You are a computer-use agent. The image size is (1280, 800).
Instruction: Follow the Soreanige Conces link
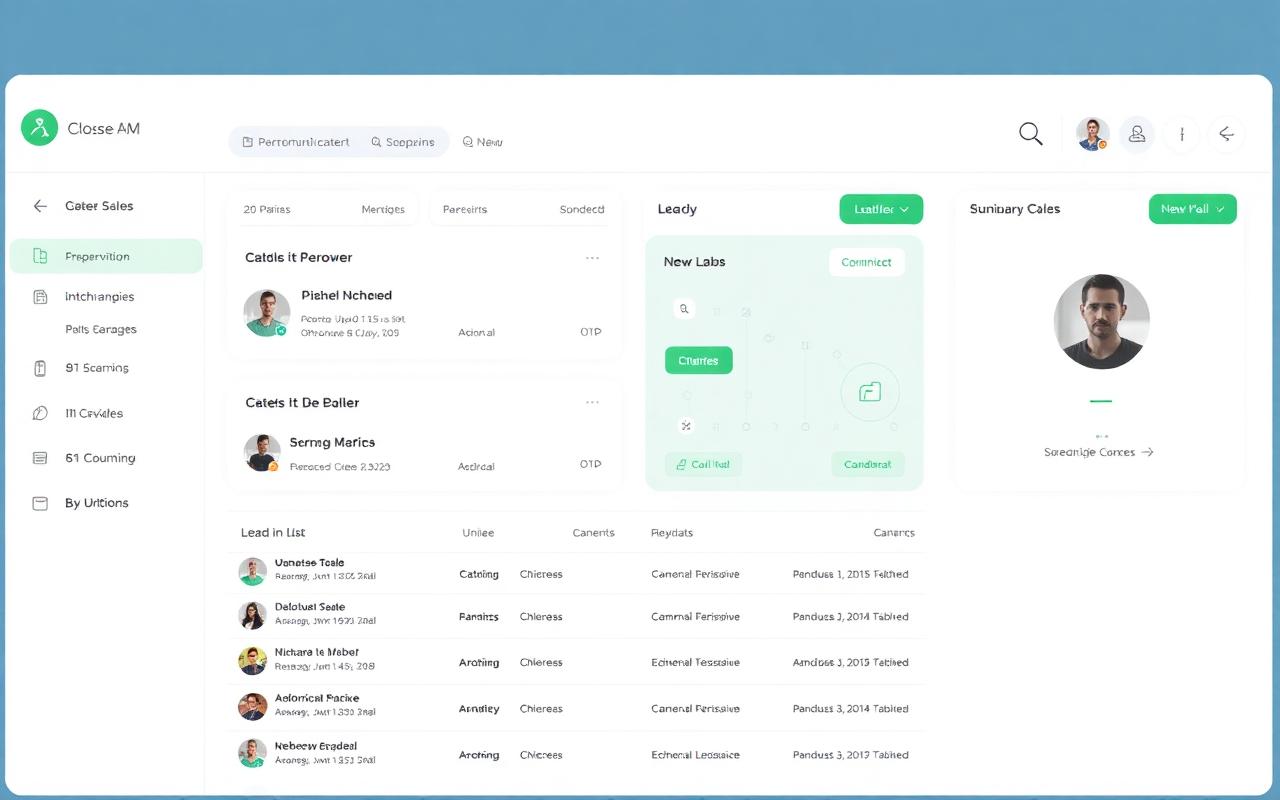(1098, 452)
